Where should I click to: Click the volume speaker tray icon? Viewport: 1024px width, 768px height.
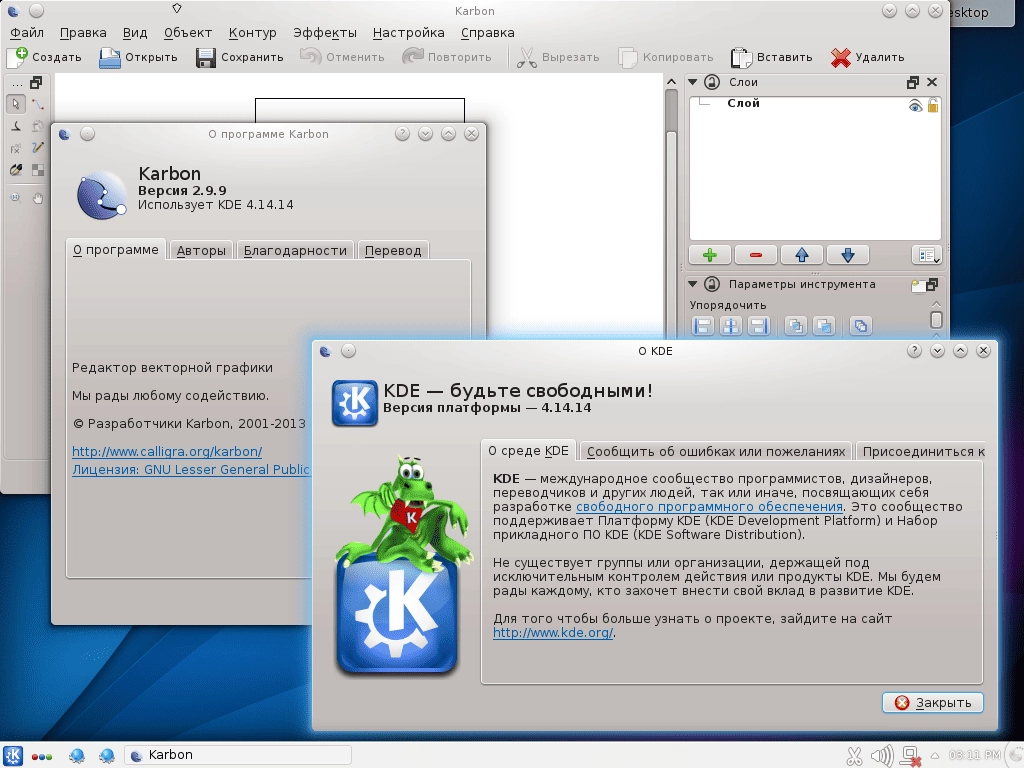tap(882, 756)
